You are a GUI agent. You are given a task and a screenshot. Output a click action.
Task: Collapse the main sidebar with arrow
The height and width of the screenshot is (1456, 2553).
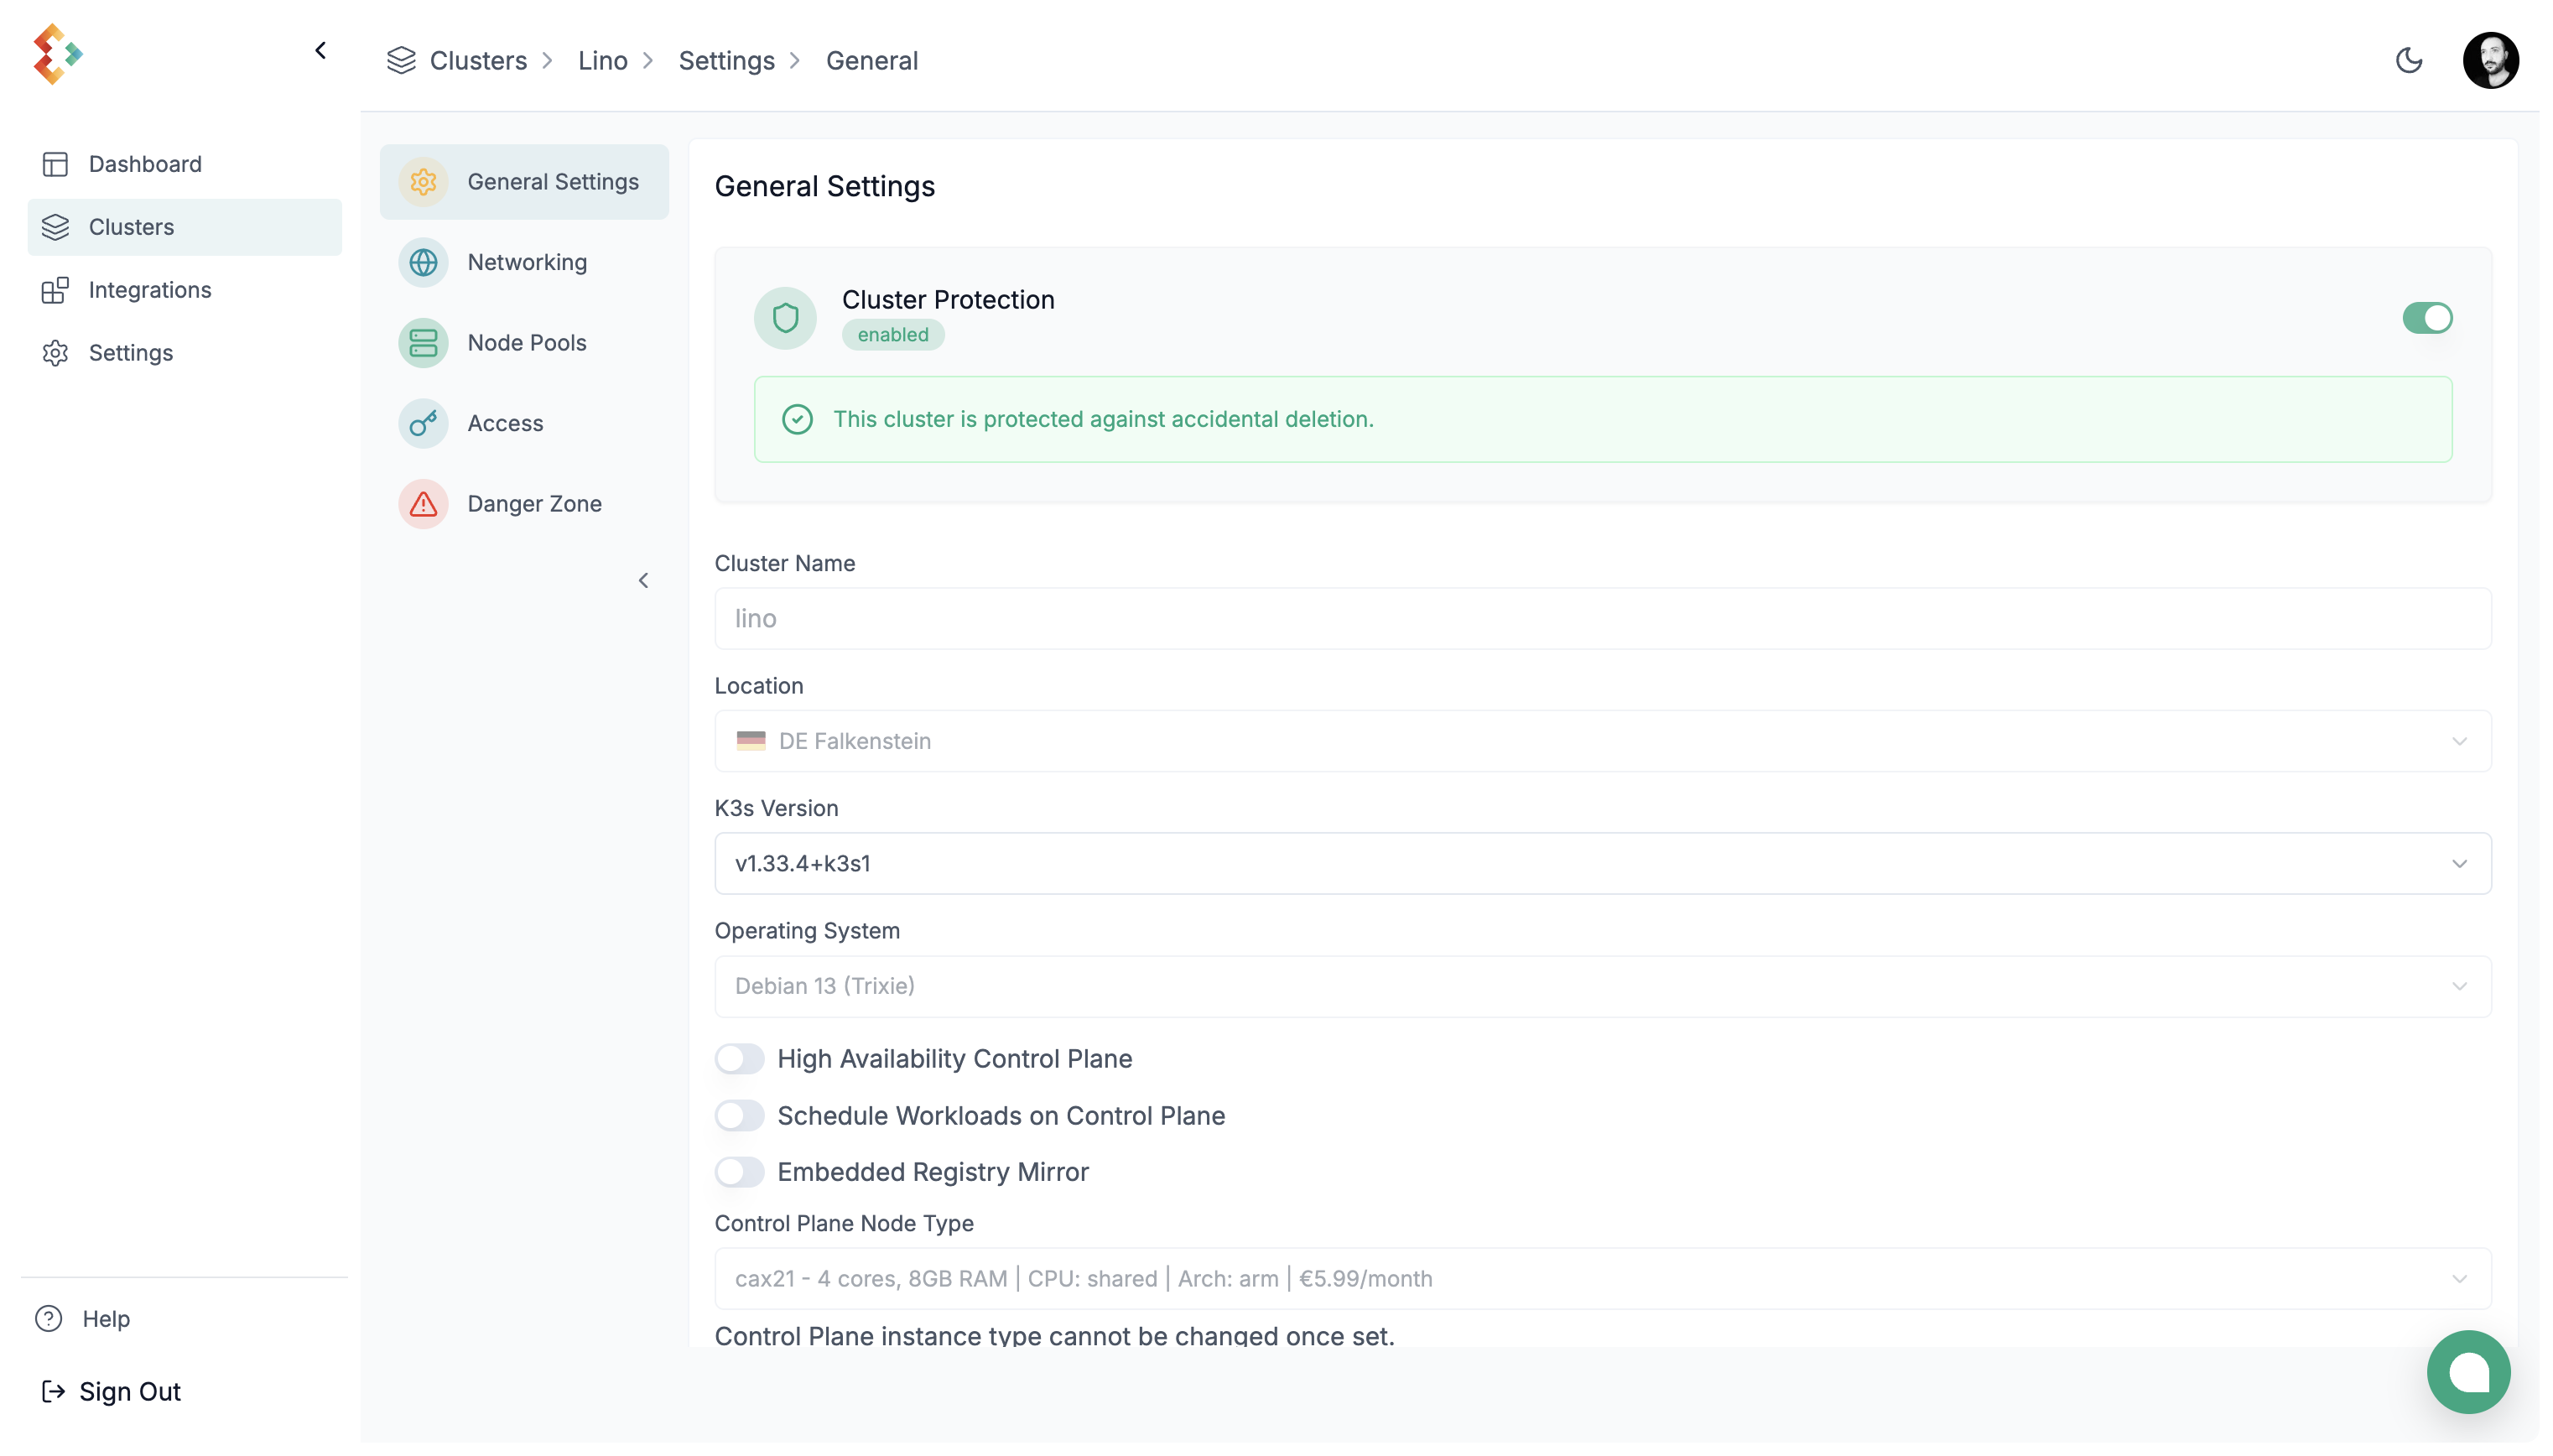point(320,50)
